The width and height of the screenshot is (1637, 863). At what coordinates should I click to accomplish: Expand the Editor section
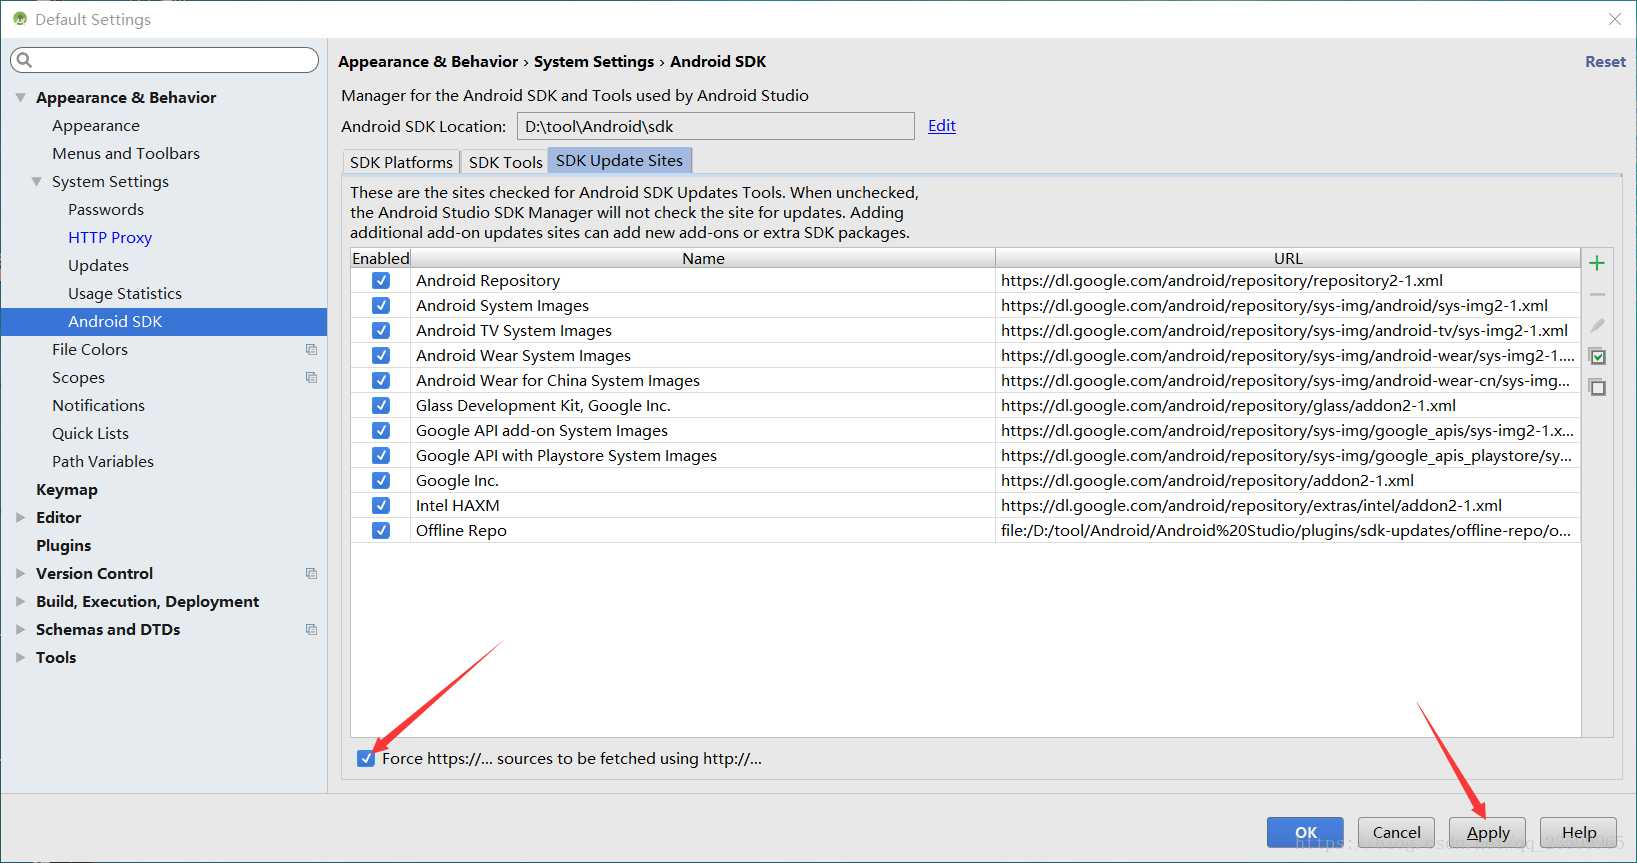[x=20, y=518]
